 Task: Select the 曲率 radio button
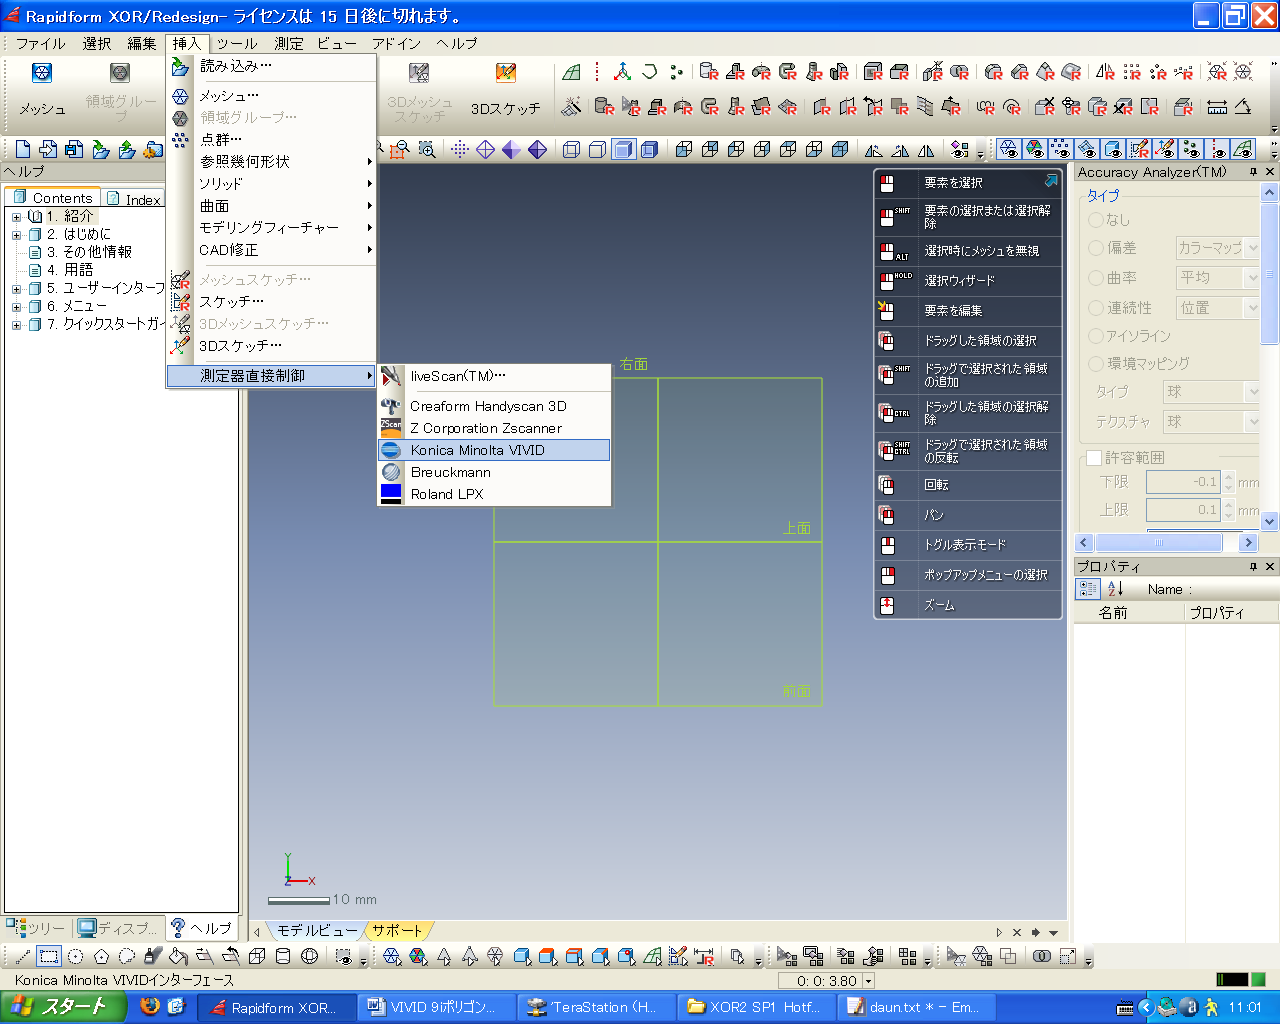click(x=1096, y=278)
